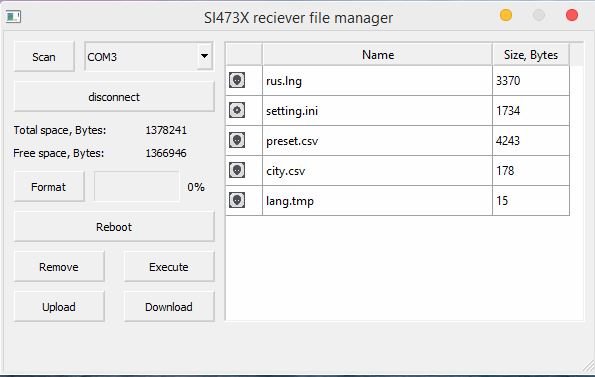Open the COM port dropdown arrow
Screen dimensions: 595x377
pyautogui.click(x=205, y=56)
